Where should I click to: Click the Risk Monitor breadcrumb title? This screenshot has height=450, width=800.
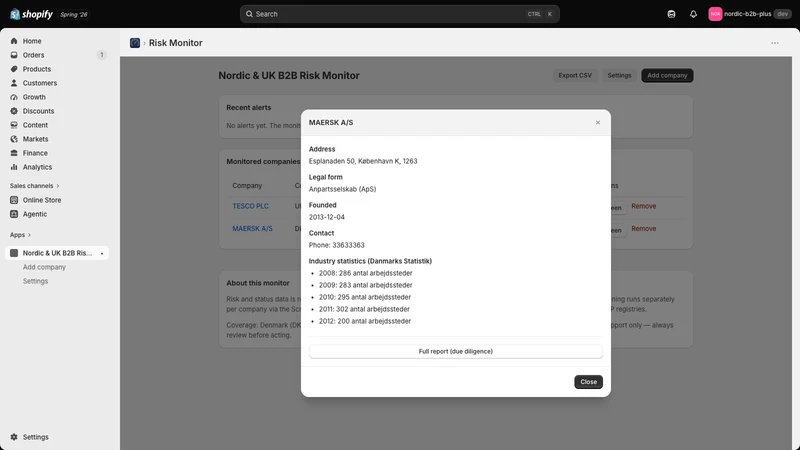click(176, 43)
